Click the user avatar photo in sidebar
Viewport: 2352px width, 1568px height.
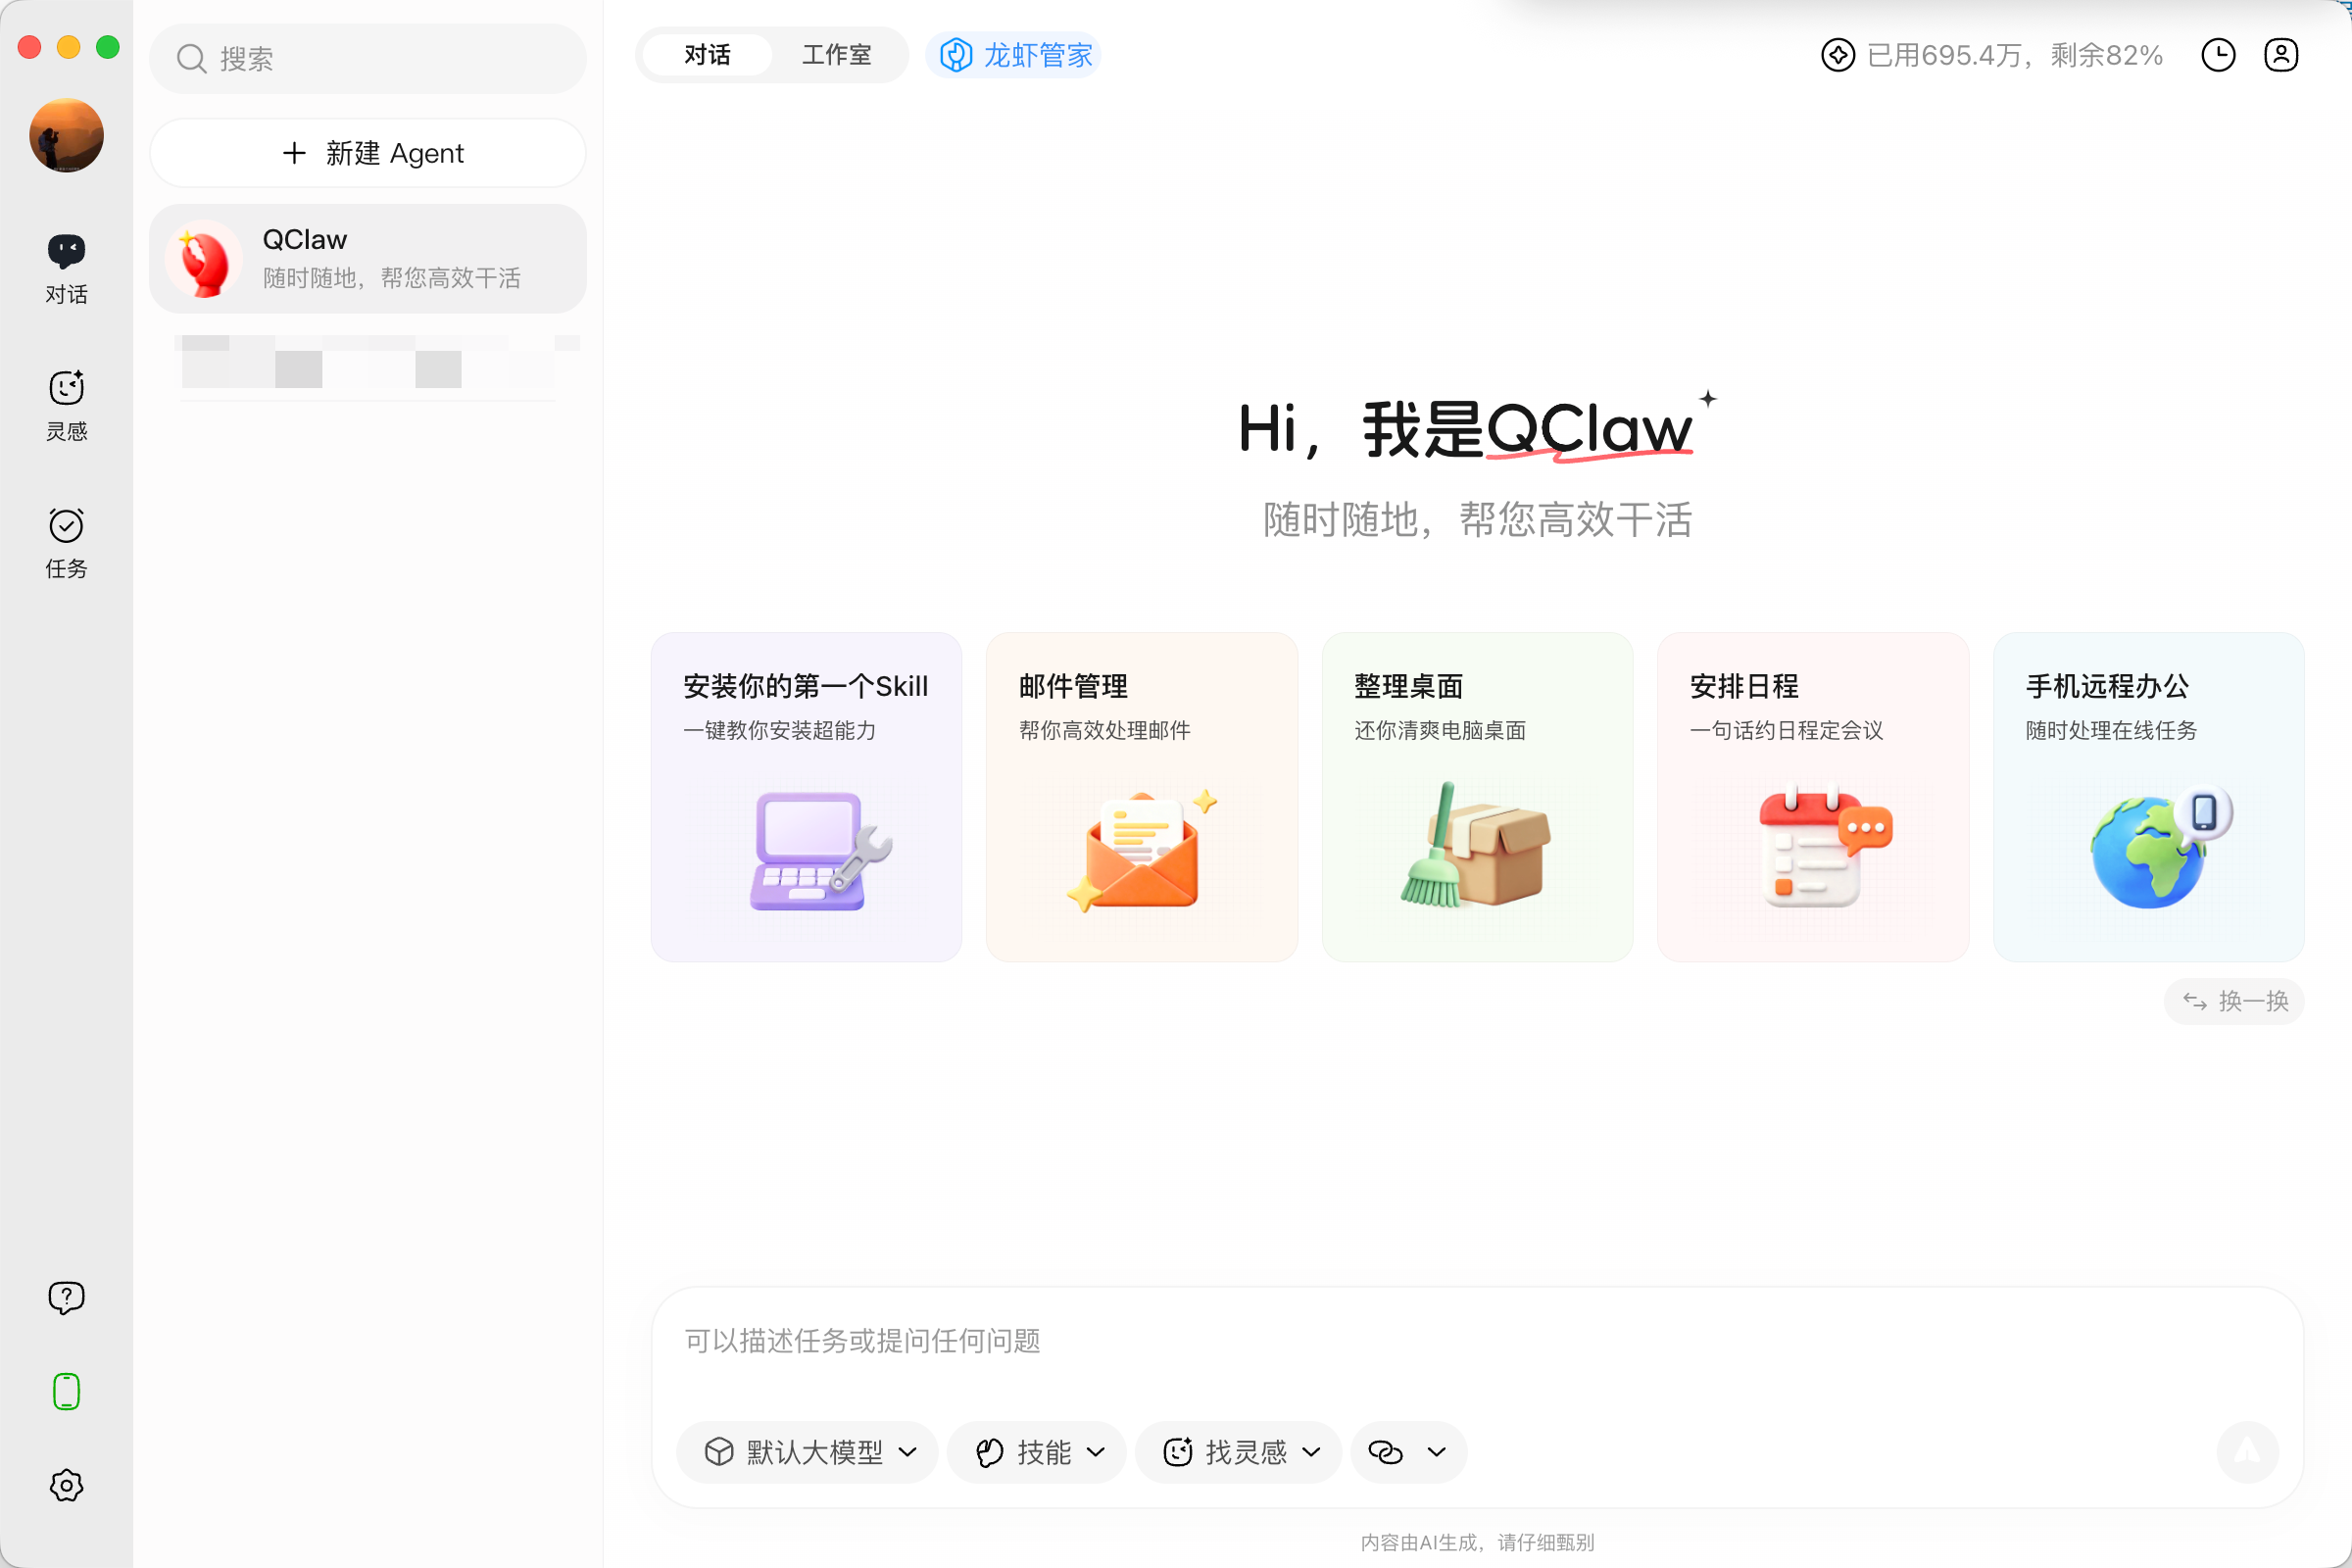tap(66, 135)
